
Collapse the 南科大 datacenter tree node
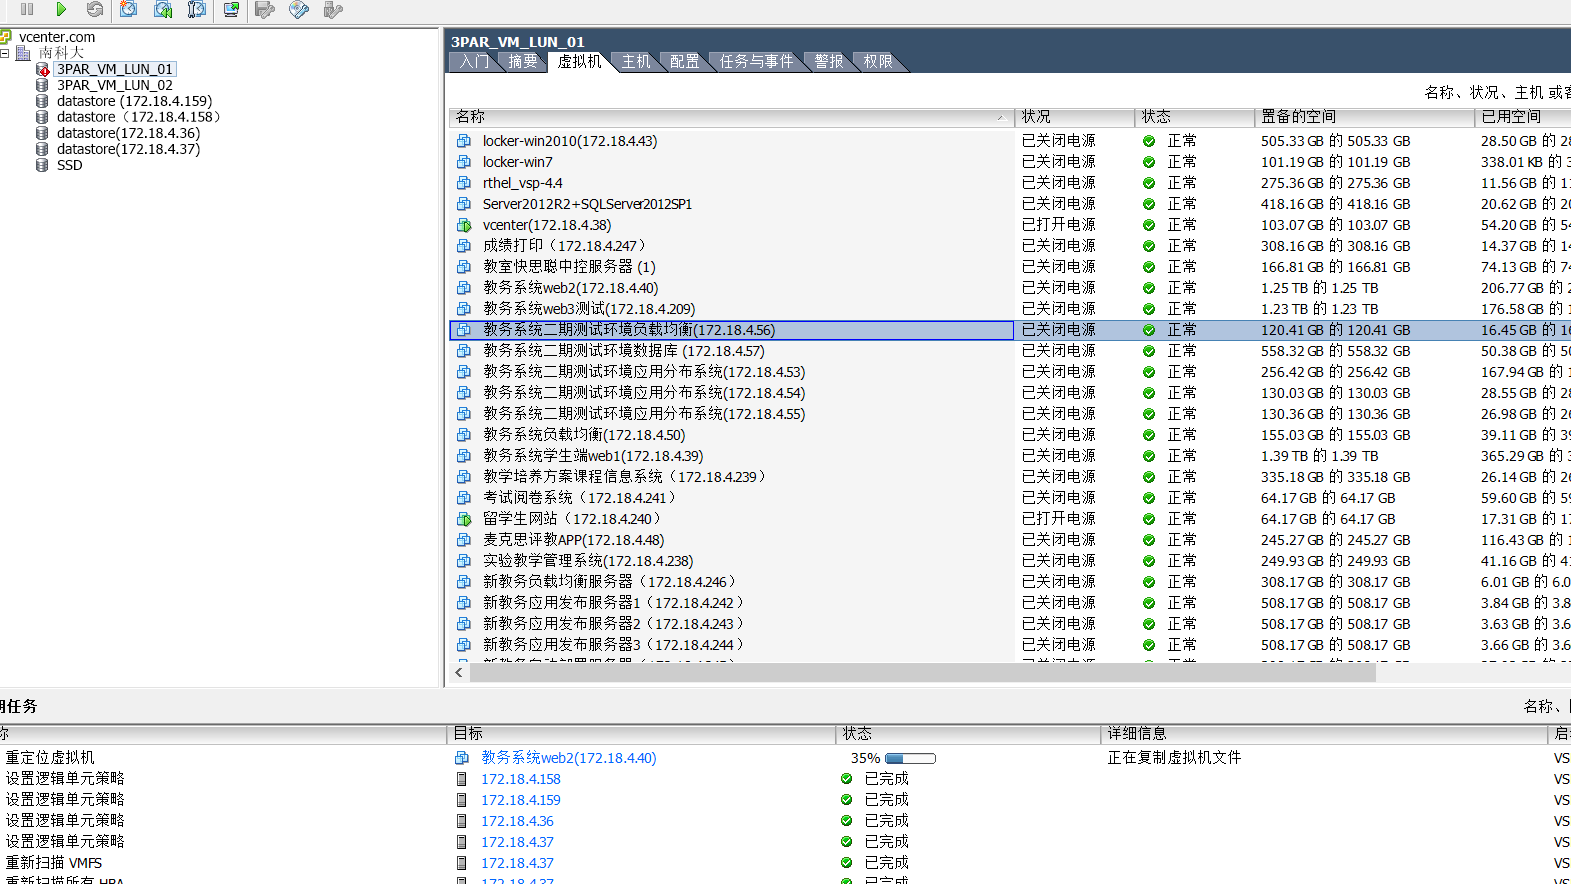[5, 53]
